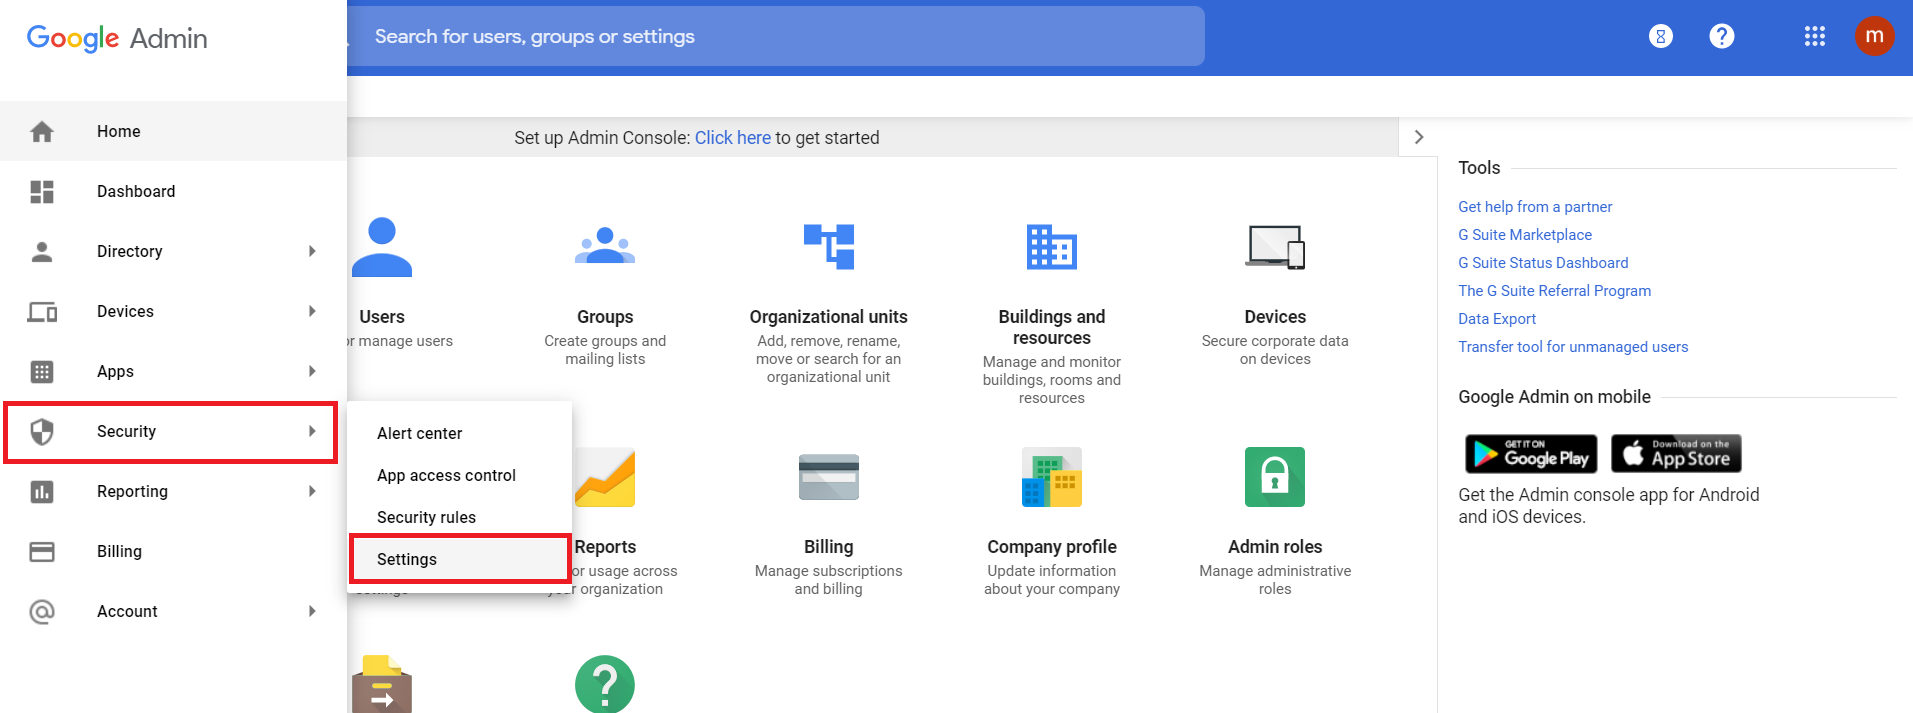
Task: Click the Admin roles title text
Action: (1275, 547)
